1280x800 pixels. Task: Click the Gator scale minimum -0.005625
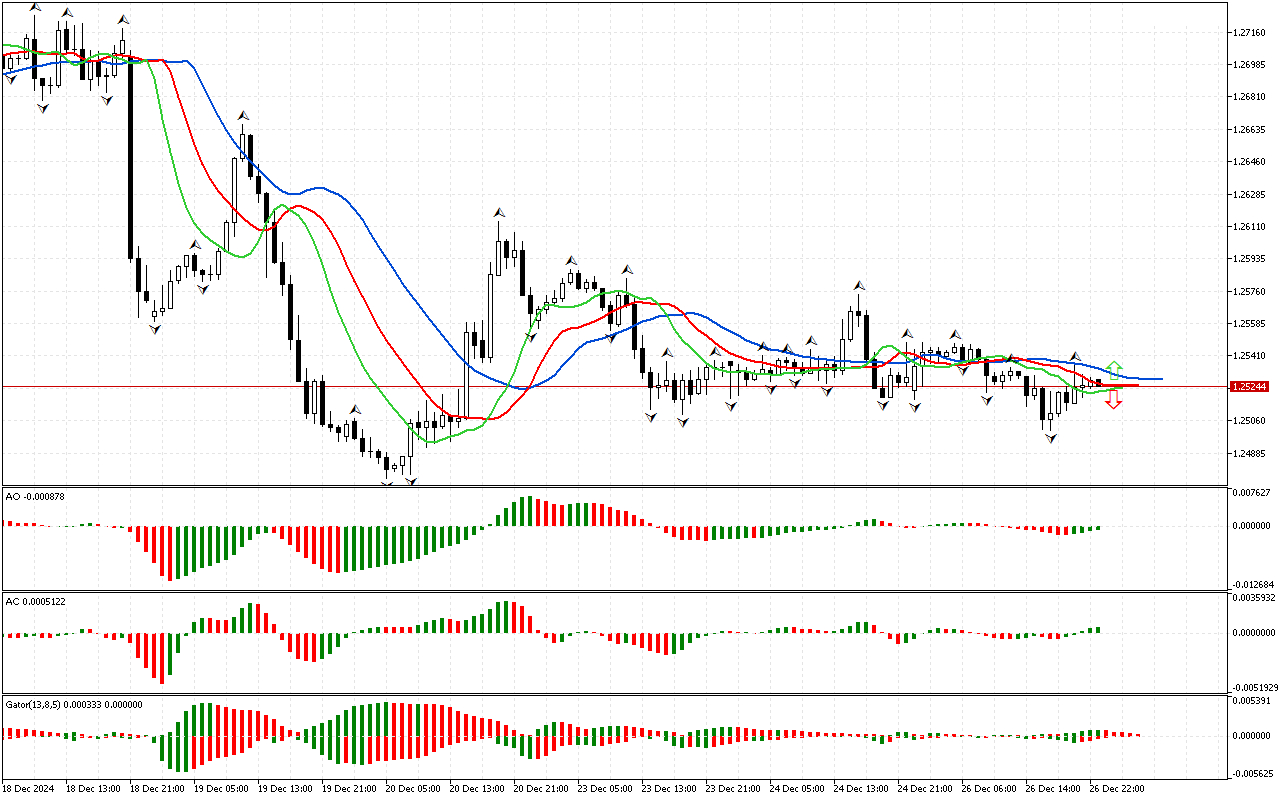pos(1254,773)
